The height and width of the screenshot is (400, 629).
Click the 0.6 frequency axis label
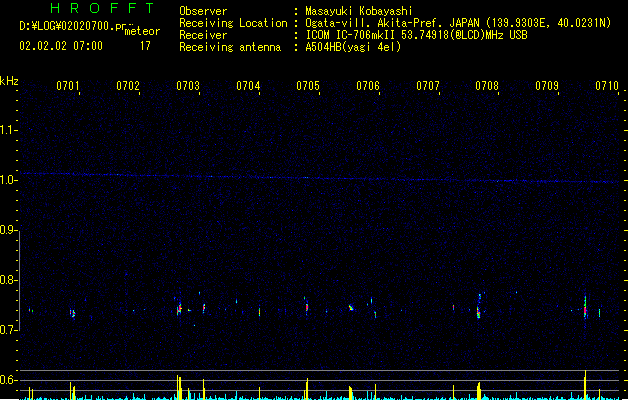tap(8, 380)
